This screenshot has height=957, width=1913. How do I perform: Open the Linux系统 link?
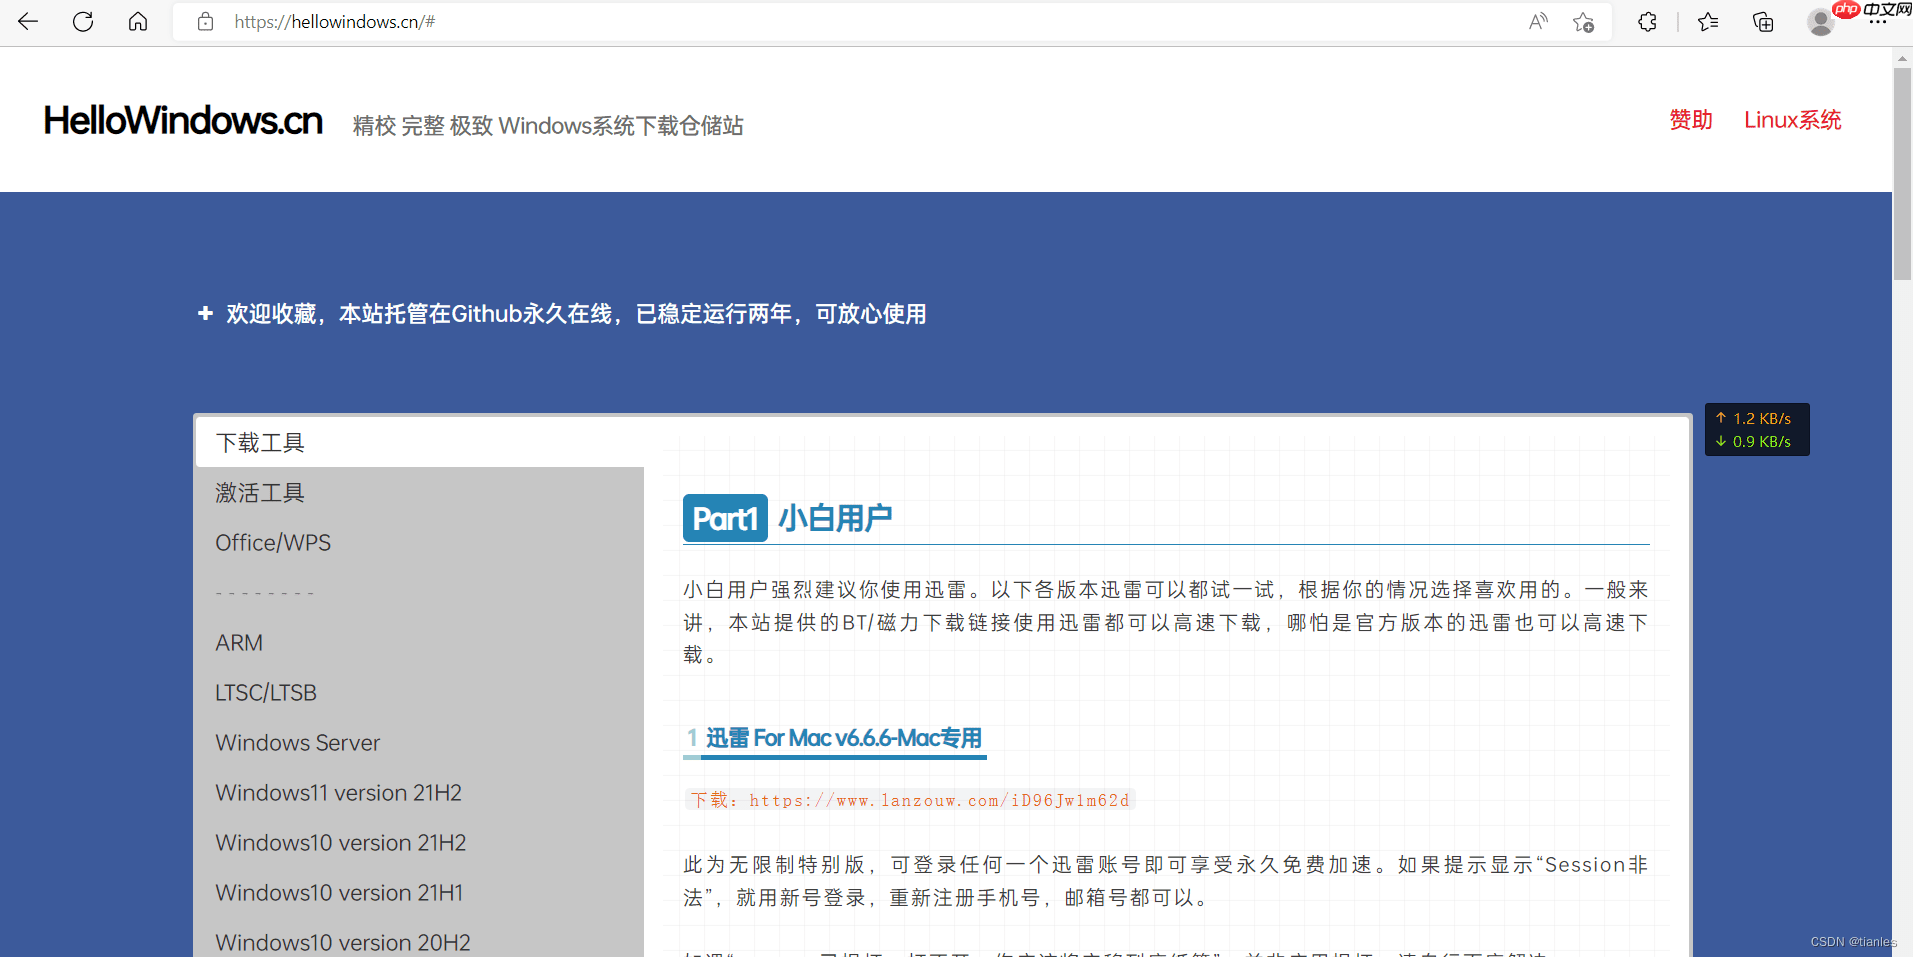point(1793,120)
